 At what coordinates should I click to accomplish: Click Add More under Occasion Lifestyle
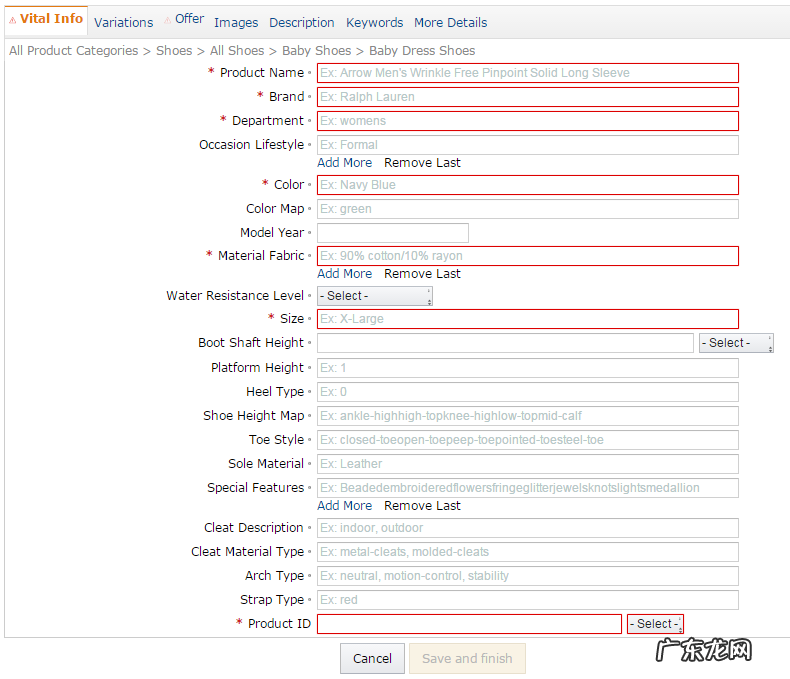[344, 163]
